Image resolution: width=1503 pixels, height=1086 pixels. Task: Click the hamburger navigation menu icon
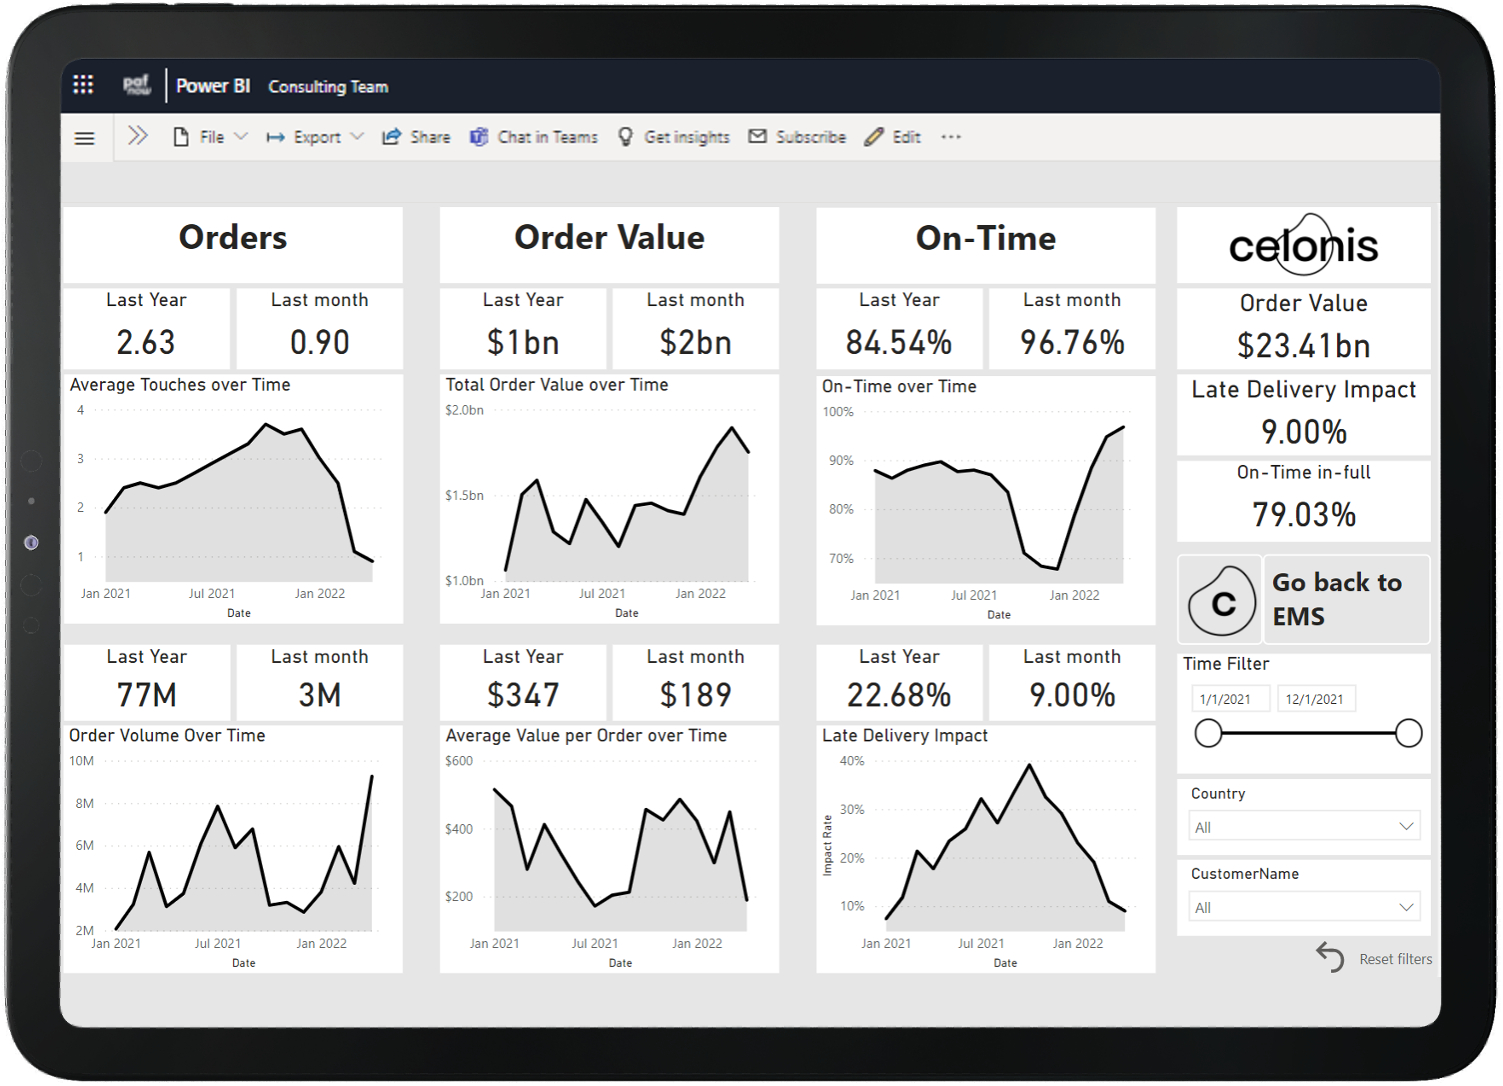85,138
